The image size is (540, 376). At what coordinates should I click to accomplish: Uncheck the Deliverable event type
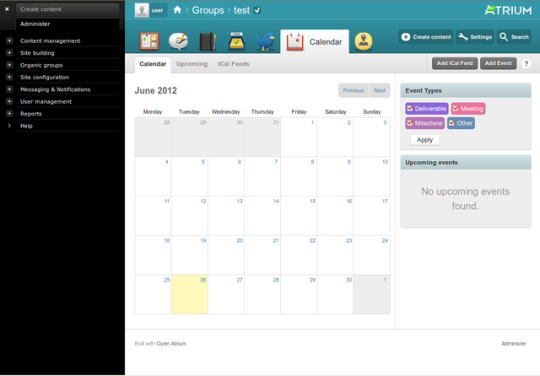(410, 108)
